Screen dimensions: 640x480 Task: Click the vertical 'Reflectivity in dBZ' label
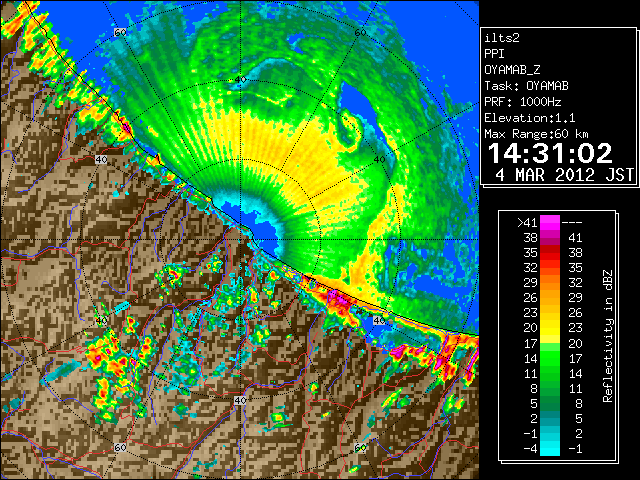(607, 336)
